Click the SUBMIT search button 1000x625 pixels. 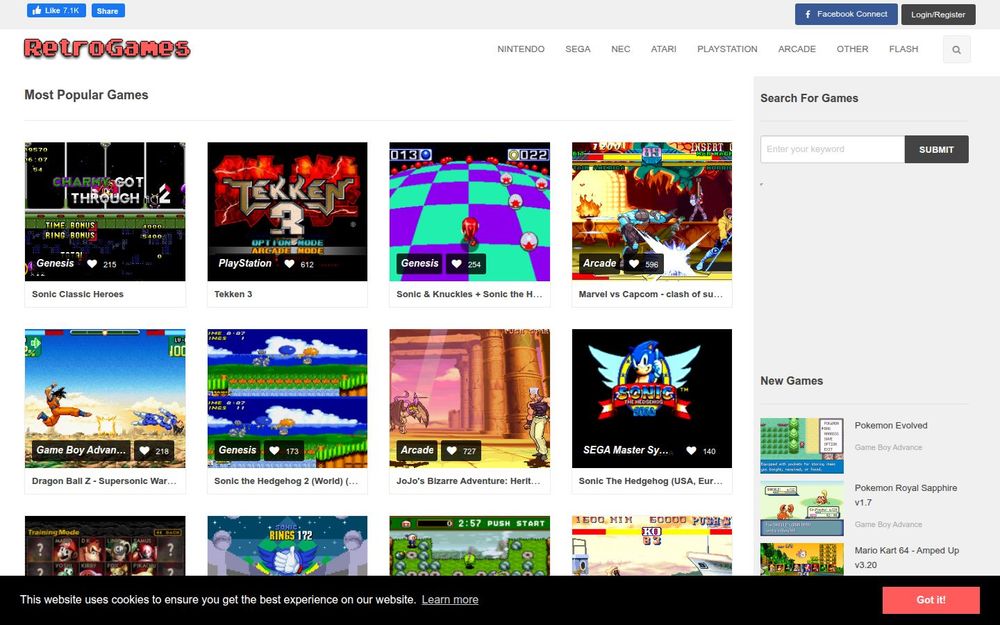click(x=936, y=149)
